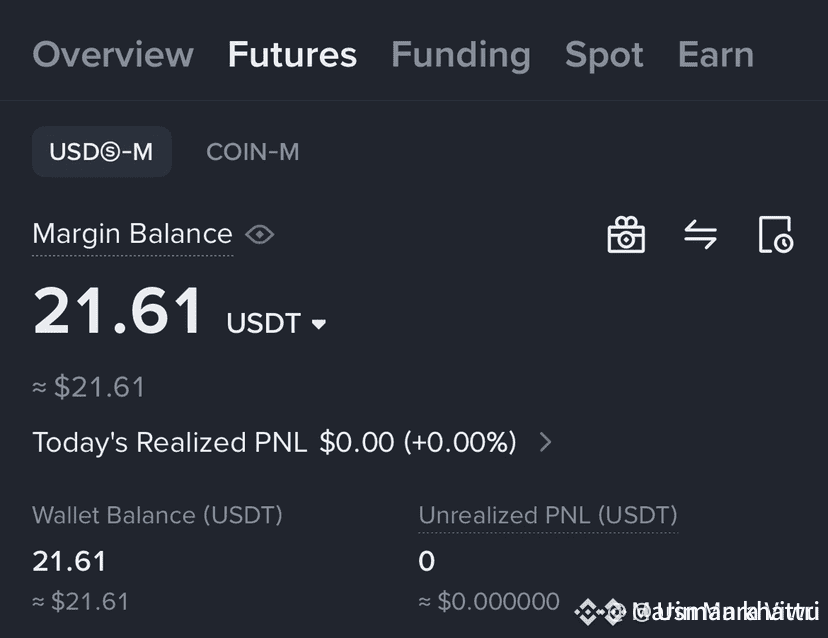828x638 pixels.
Task: Select the Futures tab
Action: 293,54
